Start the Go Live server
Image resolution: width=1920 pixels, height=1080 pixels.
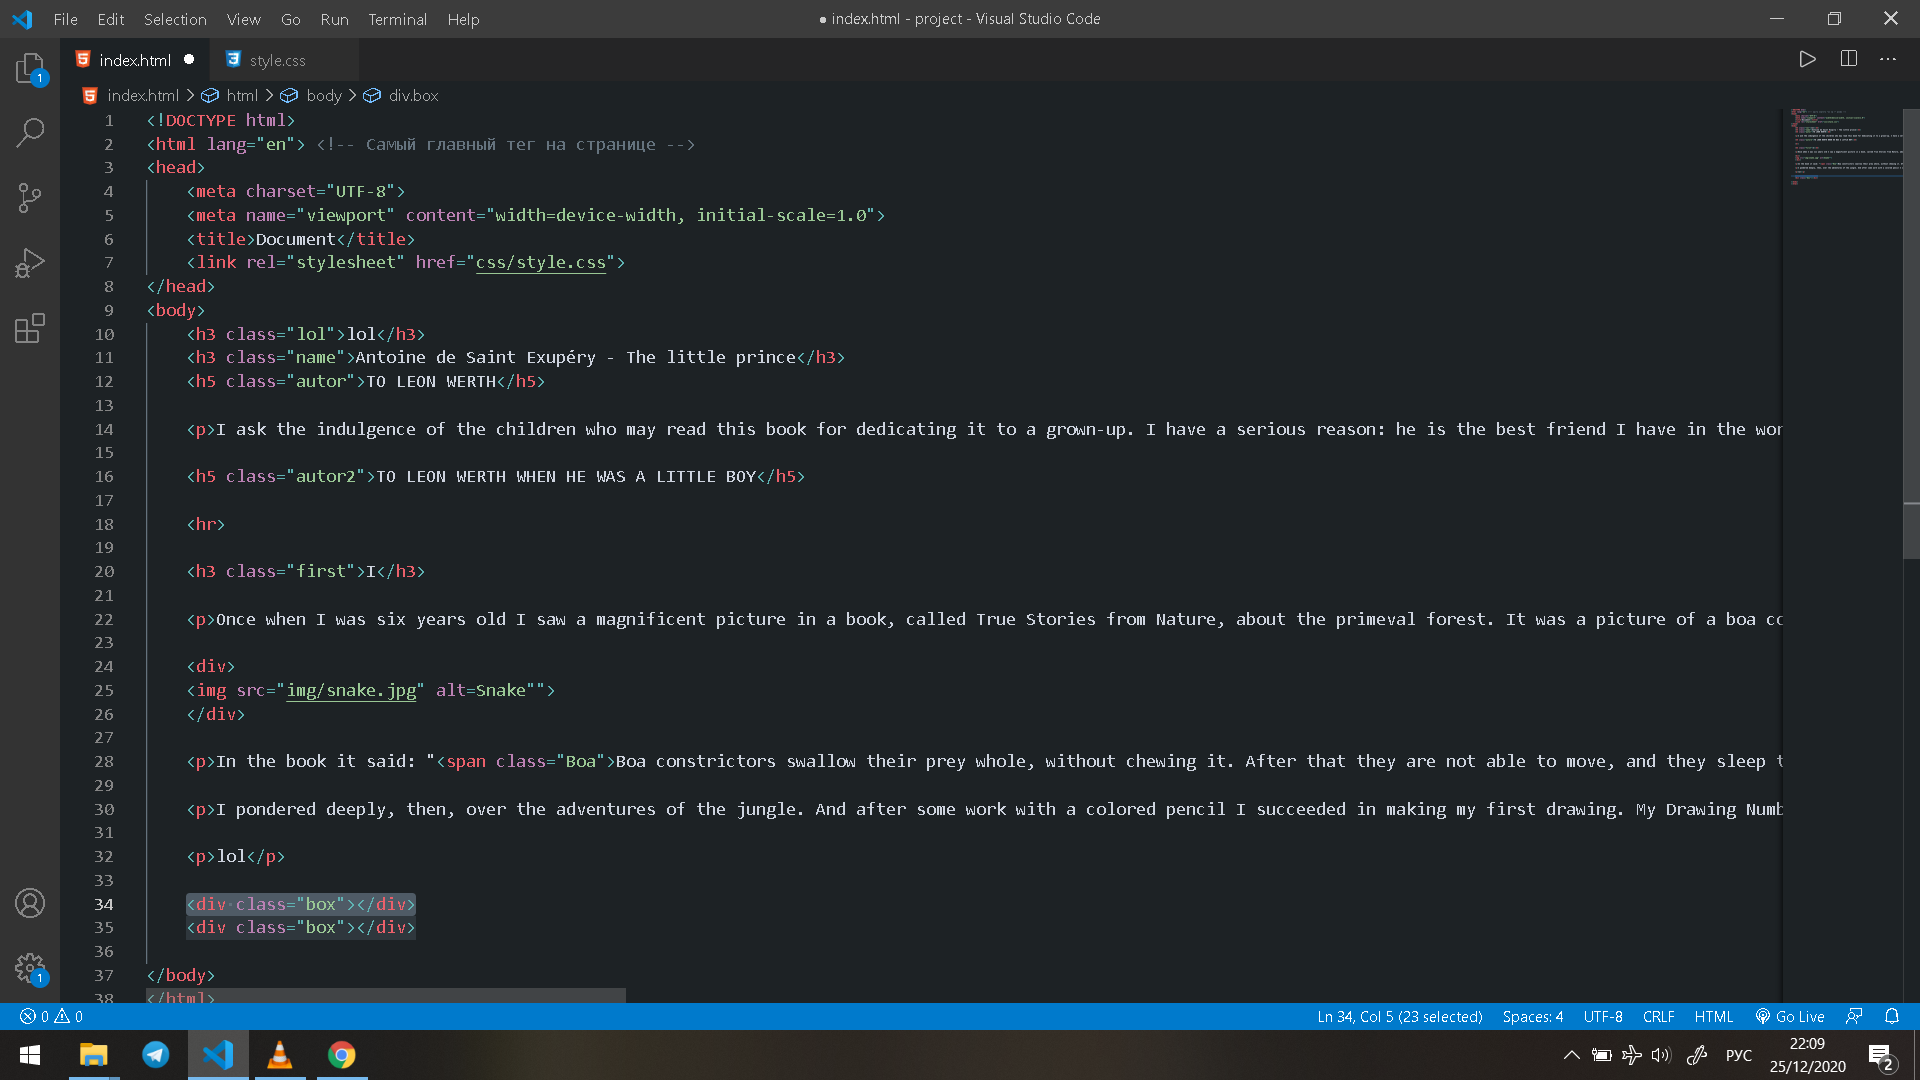click(x=1790, y=1016)
